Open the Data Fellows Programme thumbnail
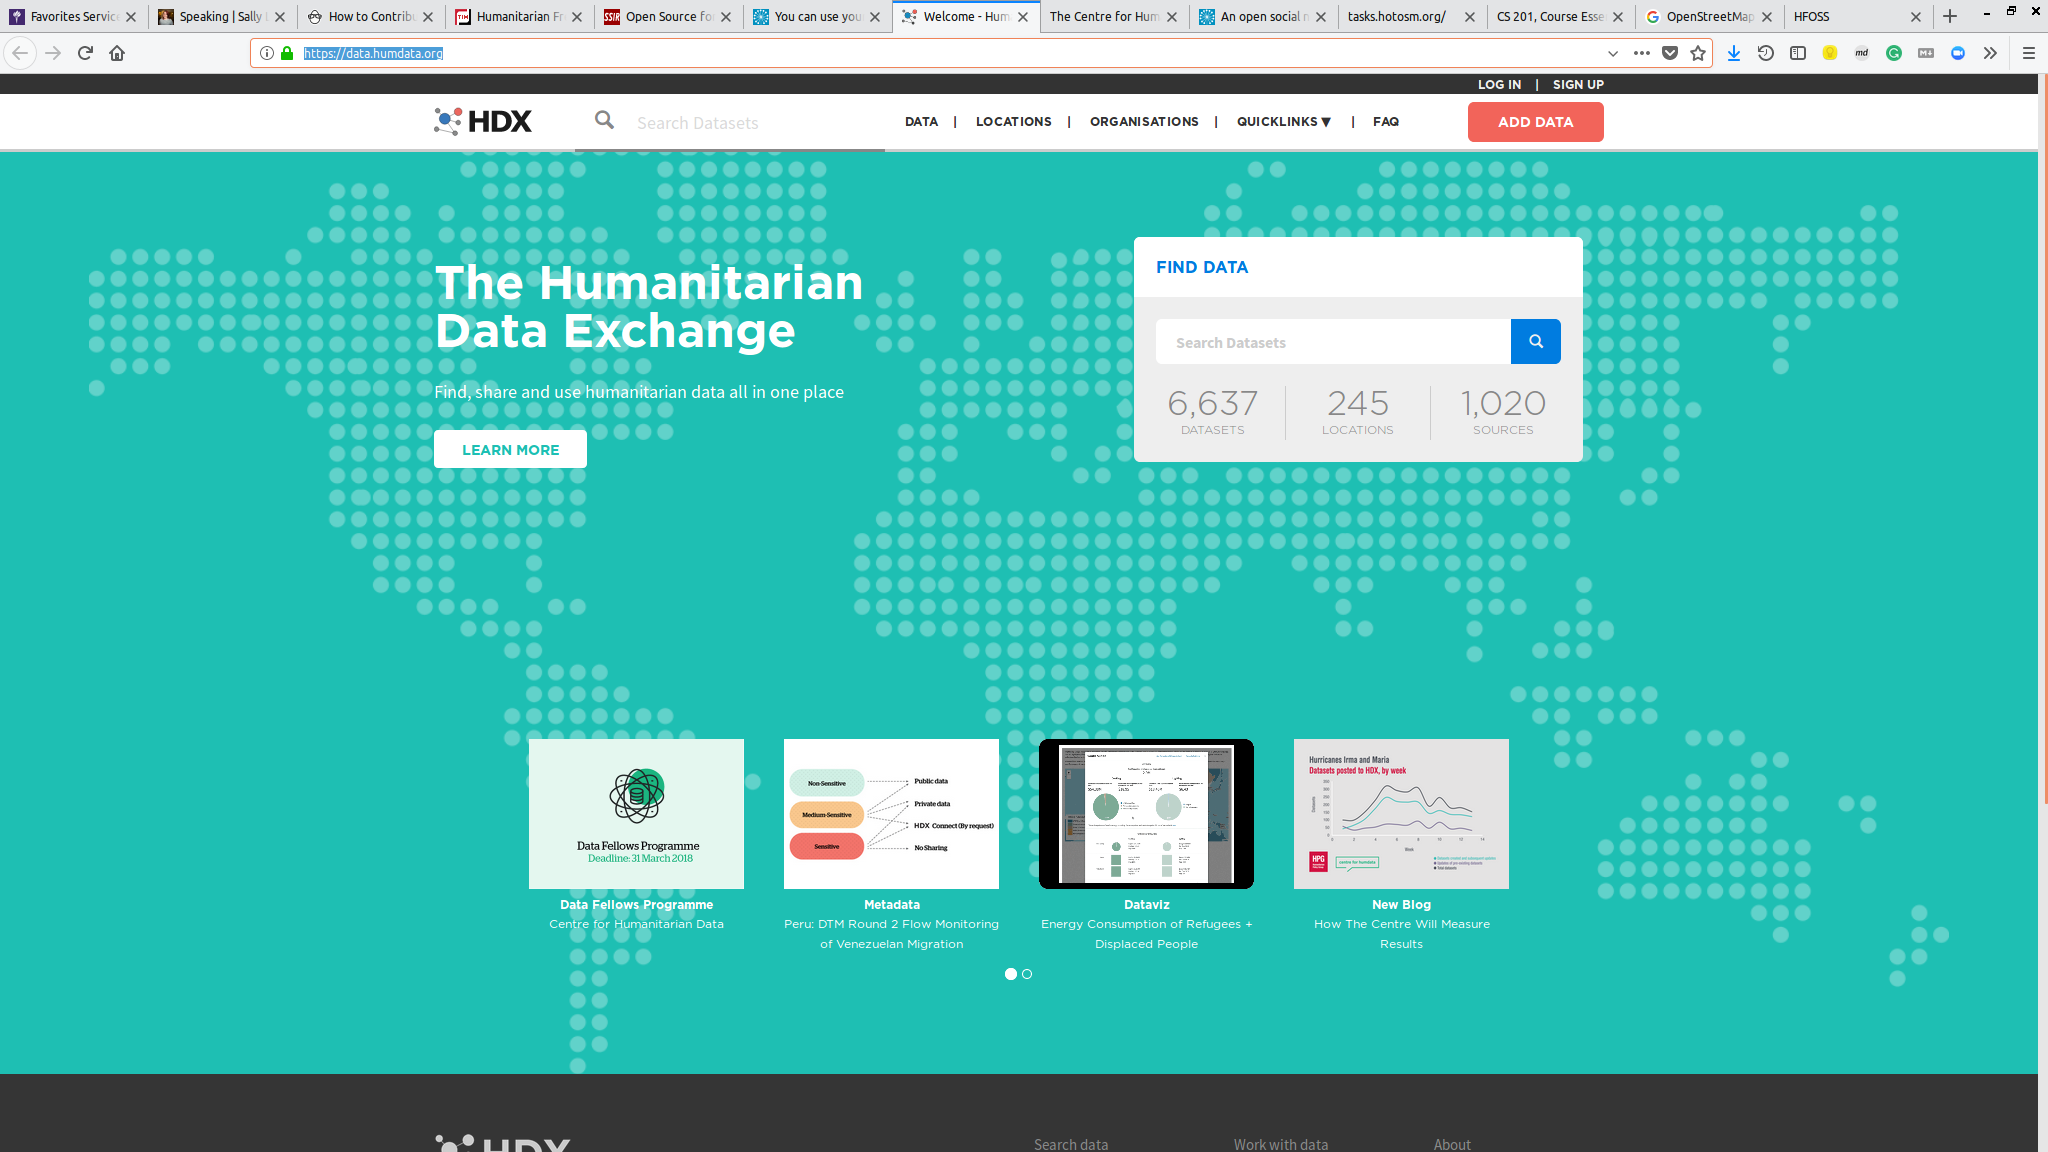2048x1152 pixels. pyautogui.click(x=636, y=814)
